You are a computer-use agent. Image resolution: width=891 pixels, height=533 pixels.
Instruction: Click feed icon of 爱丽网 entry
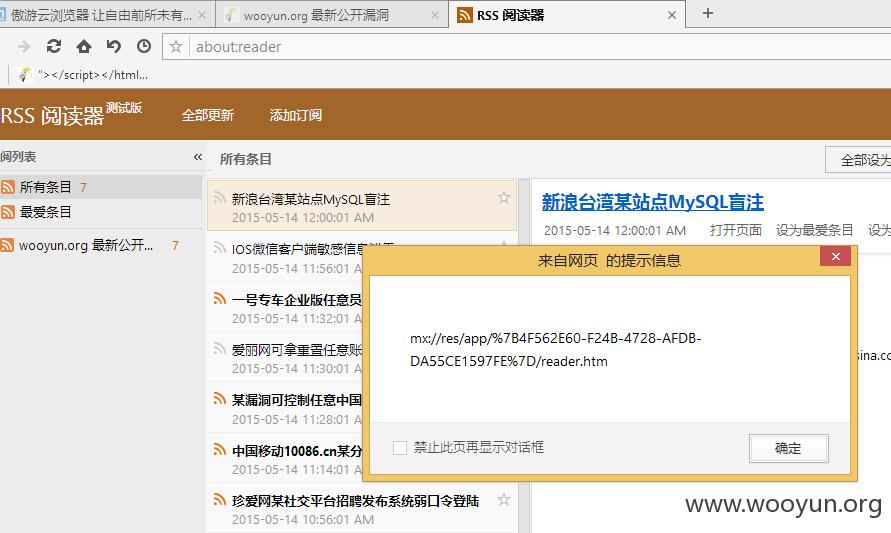(219, 348)
